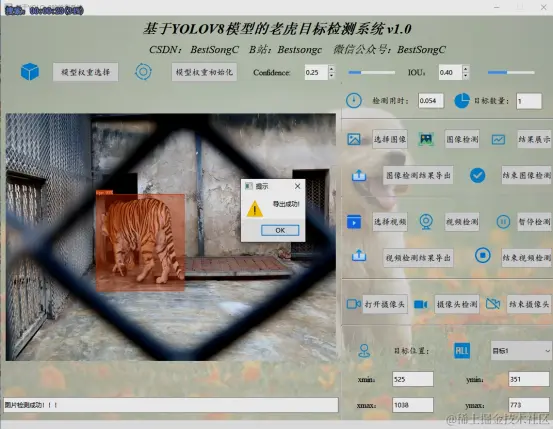554x430 pixels.
Task: Click the pause icon beside 暂停检测
Action: coord(503,222)
